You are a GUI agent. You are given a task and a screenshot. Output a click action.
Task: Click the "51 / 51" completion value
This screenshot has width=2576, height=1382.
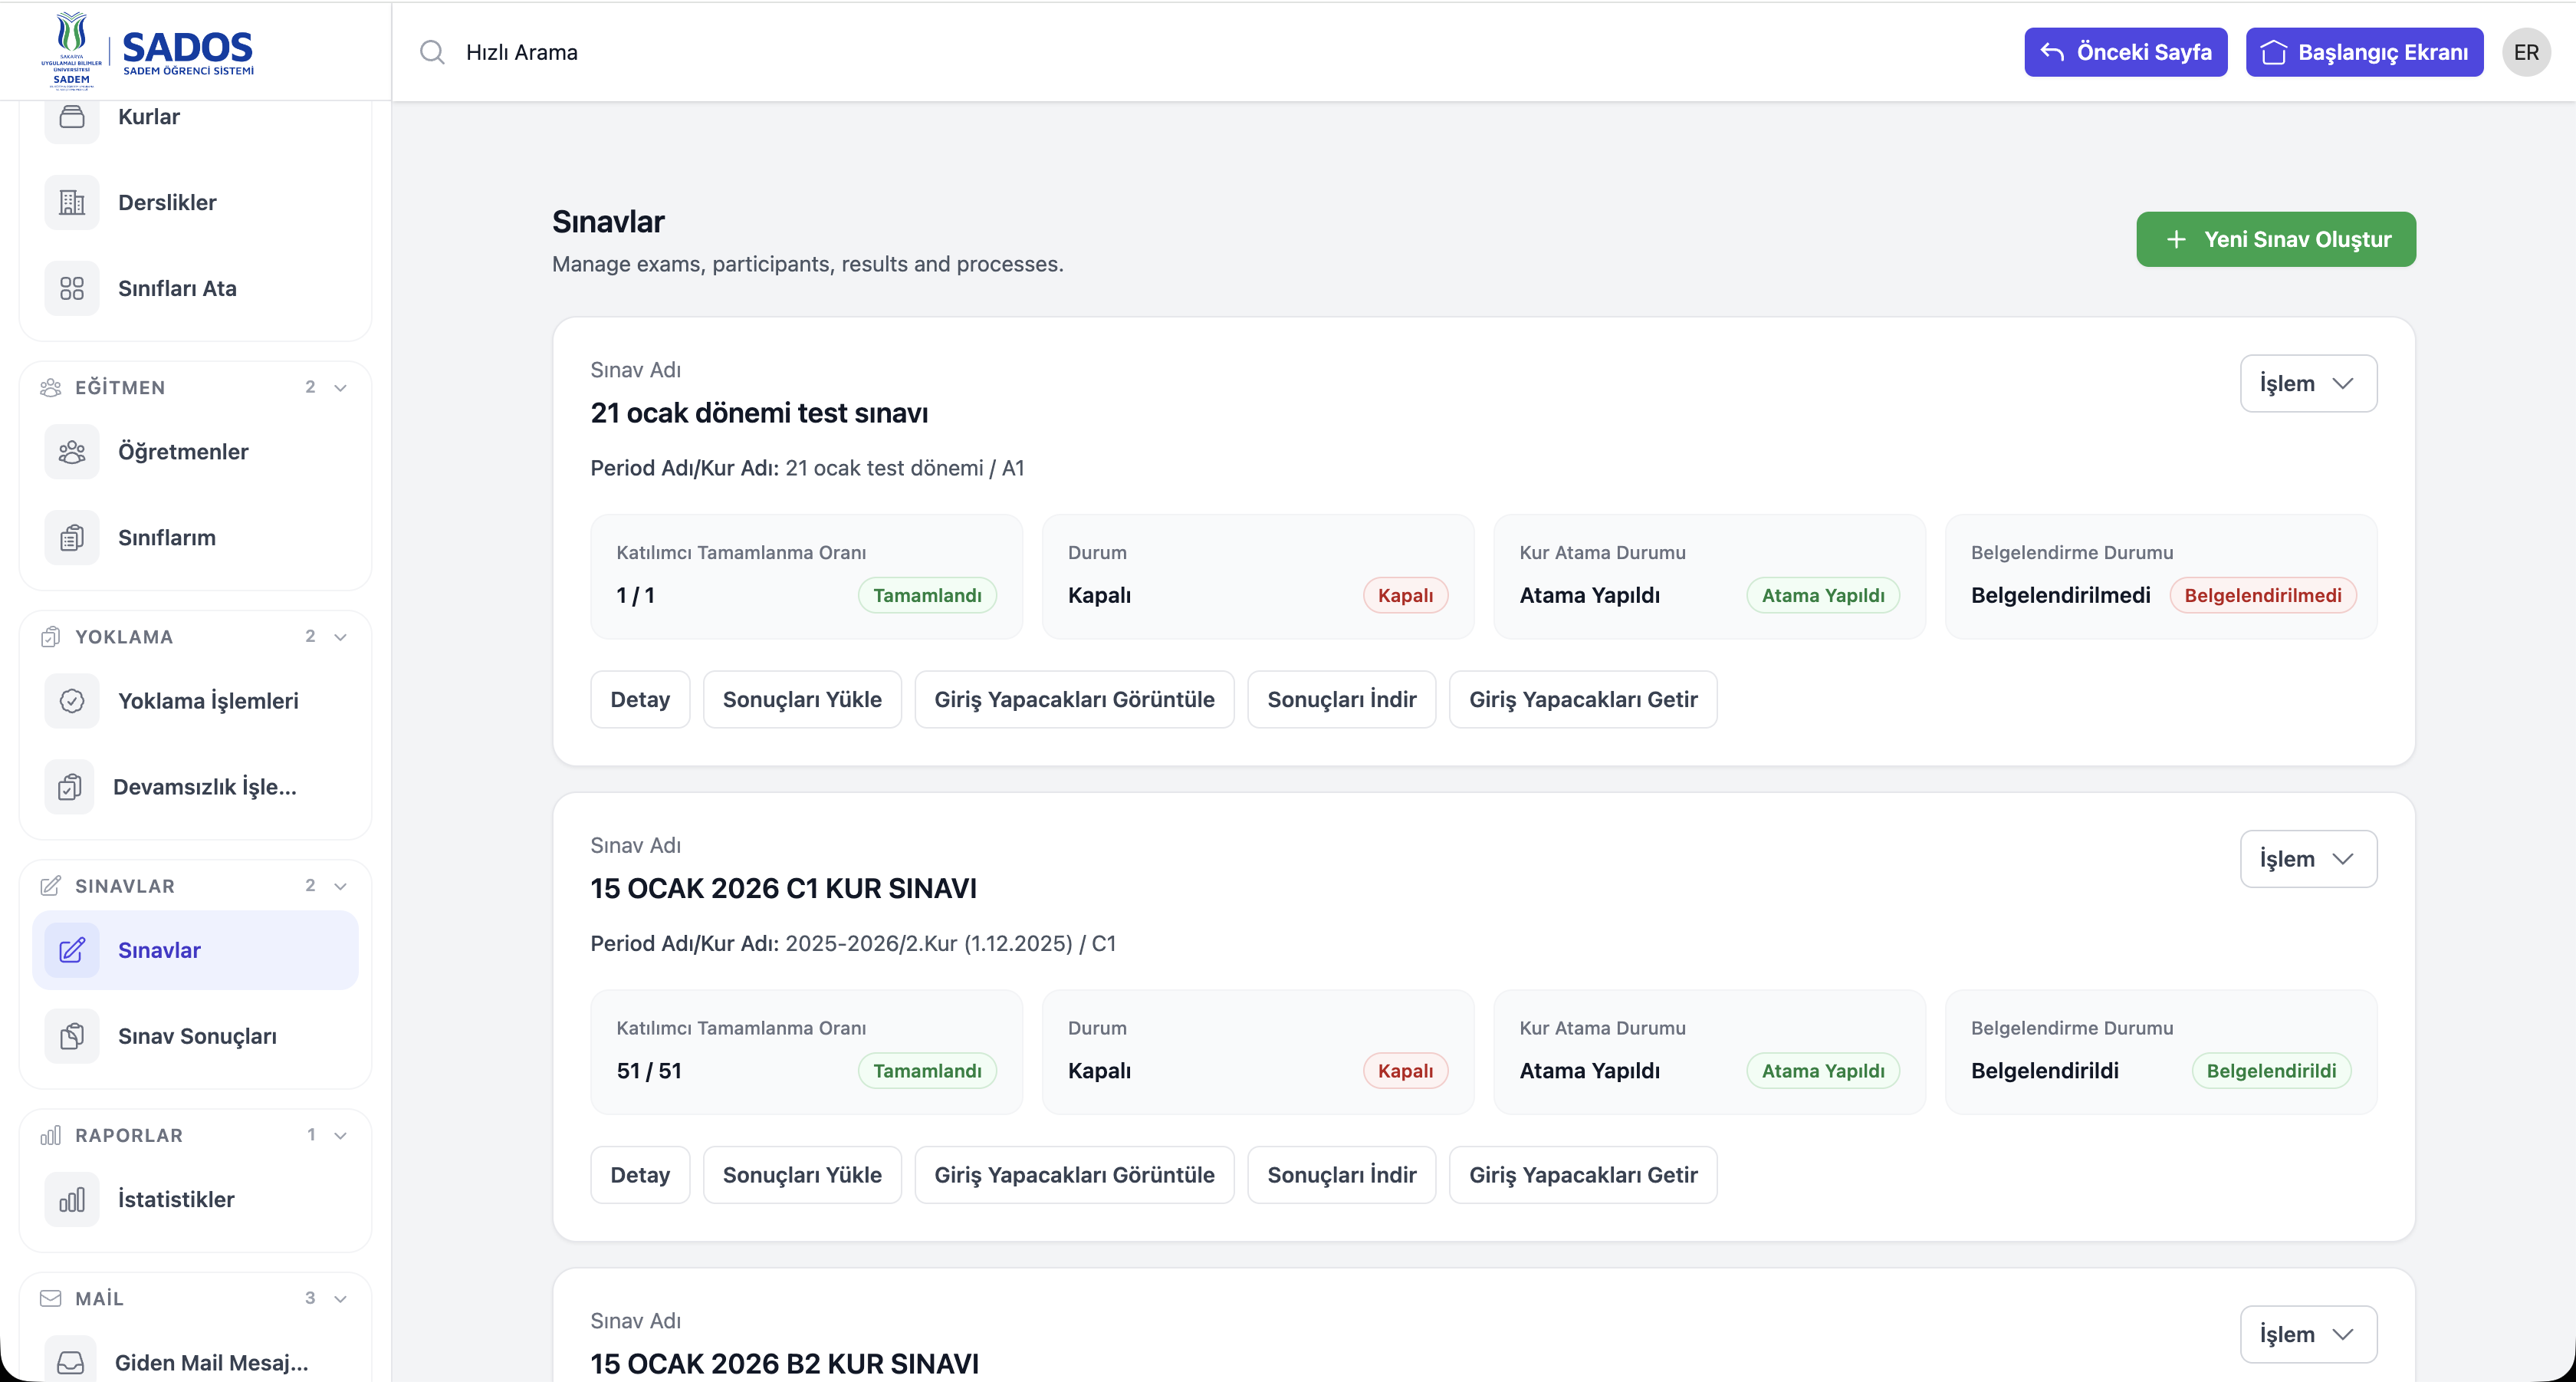click(649, 1071)
